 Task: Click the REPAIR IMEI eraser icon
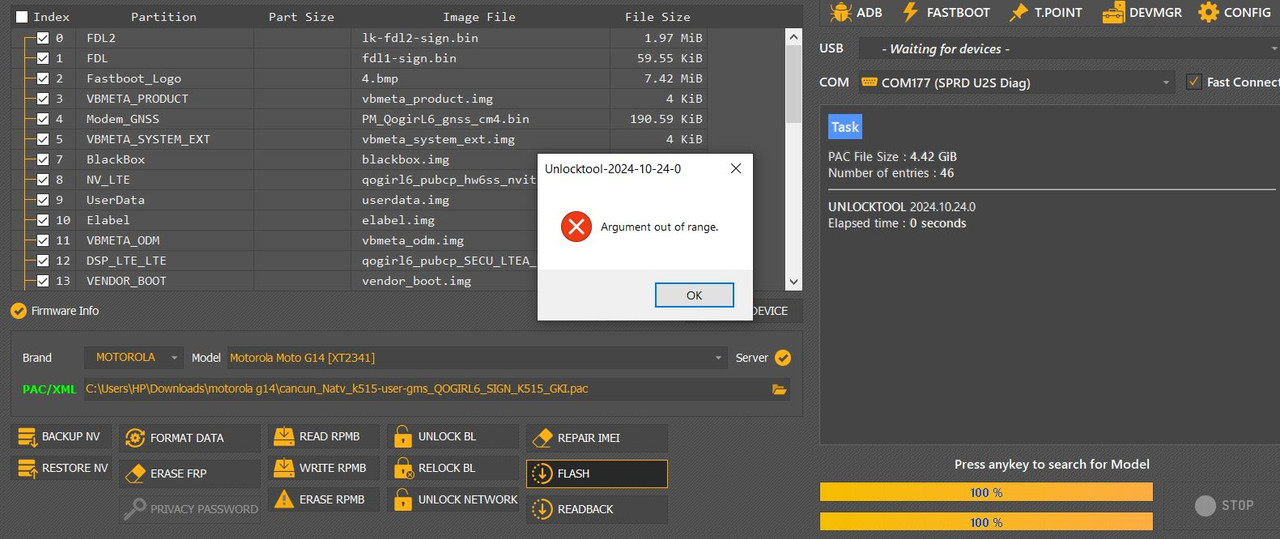point(542,438)
